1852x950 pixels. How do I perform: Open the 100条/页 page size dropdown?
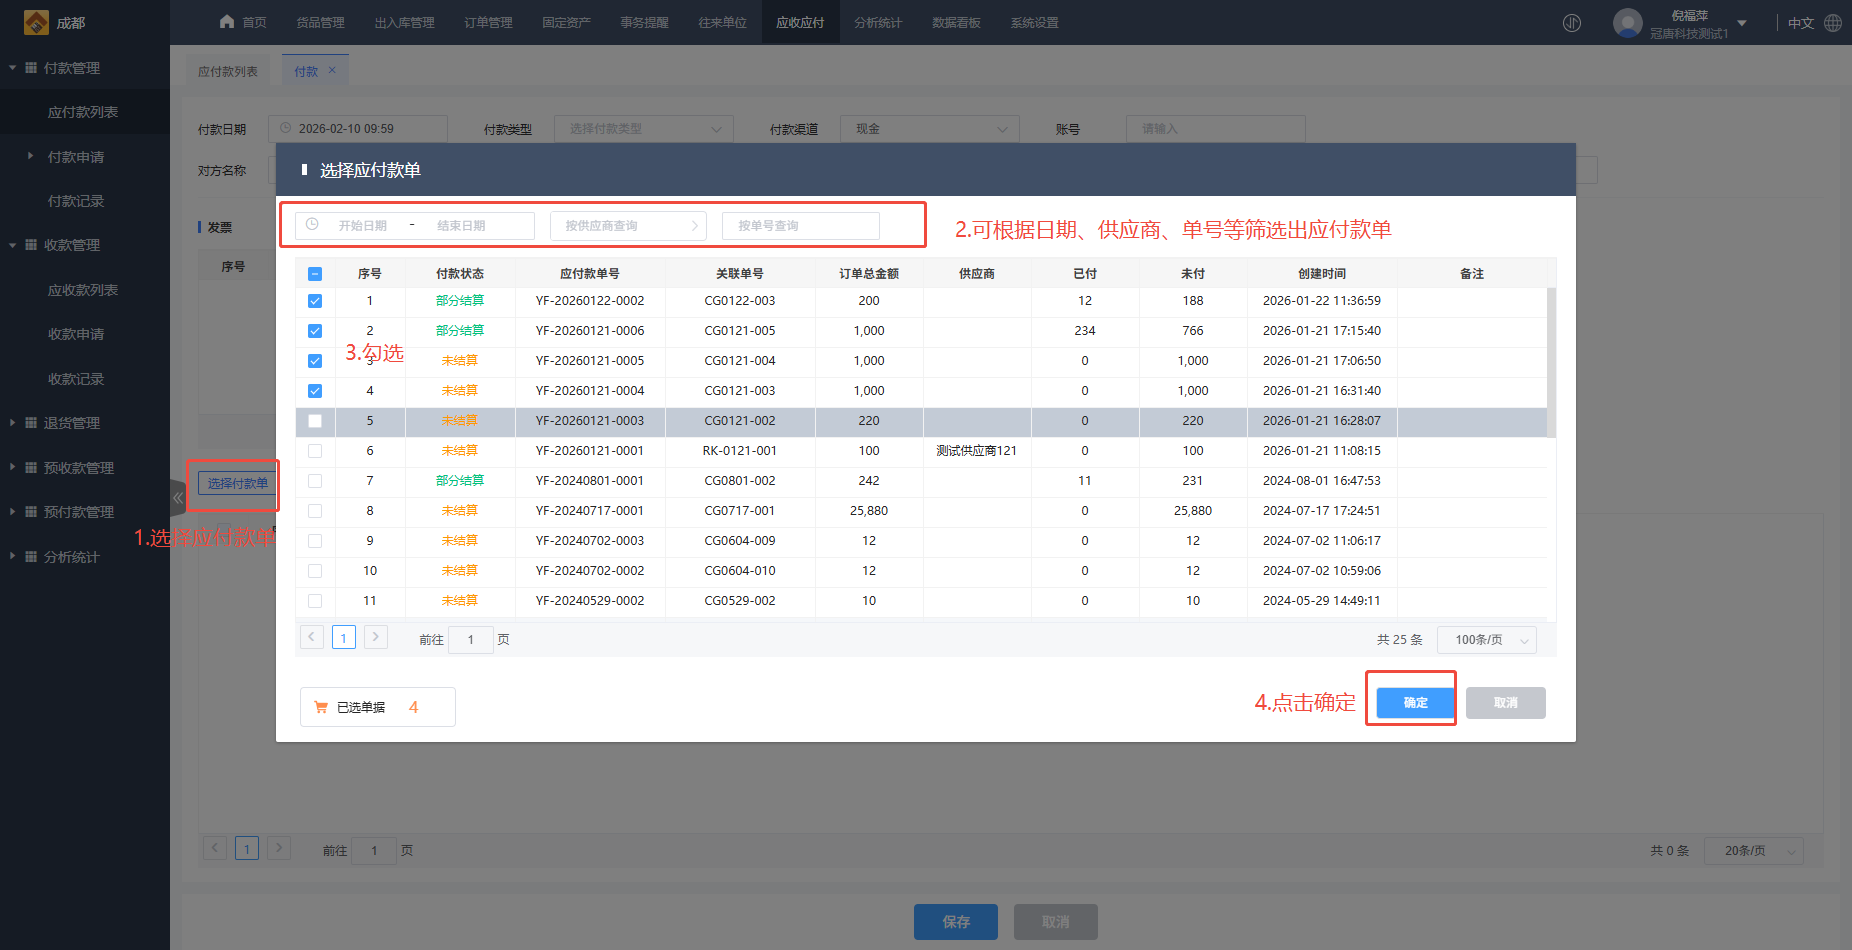click(1486, 640)
